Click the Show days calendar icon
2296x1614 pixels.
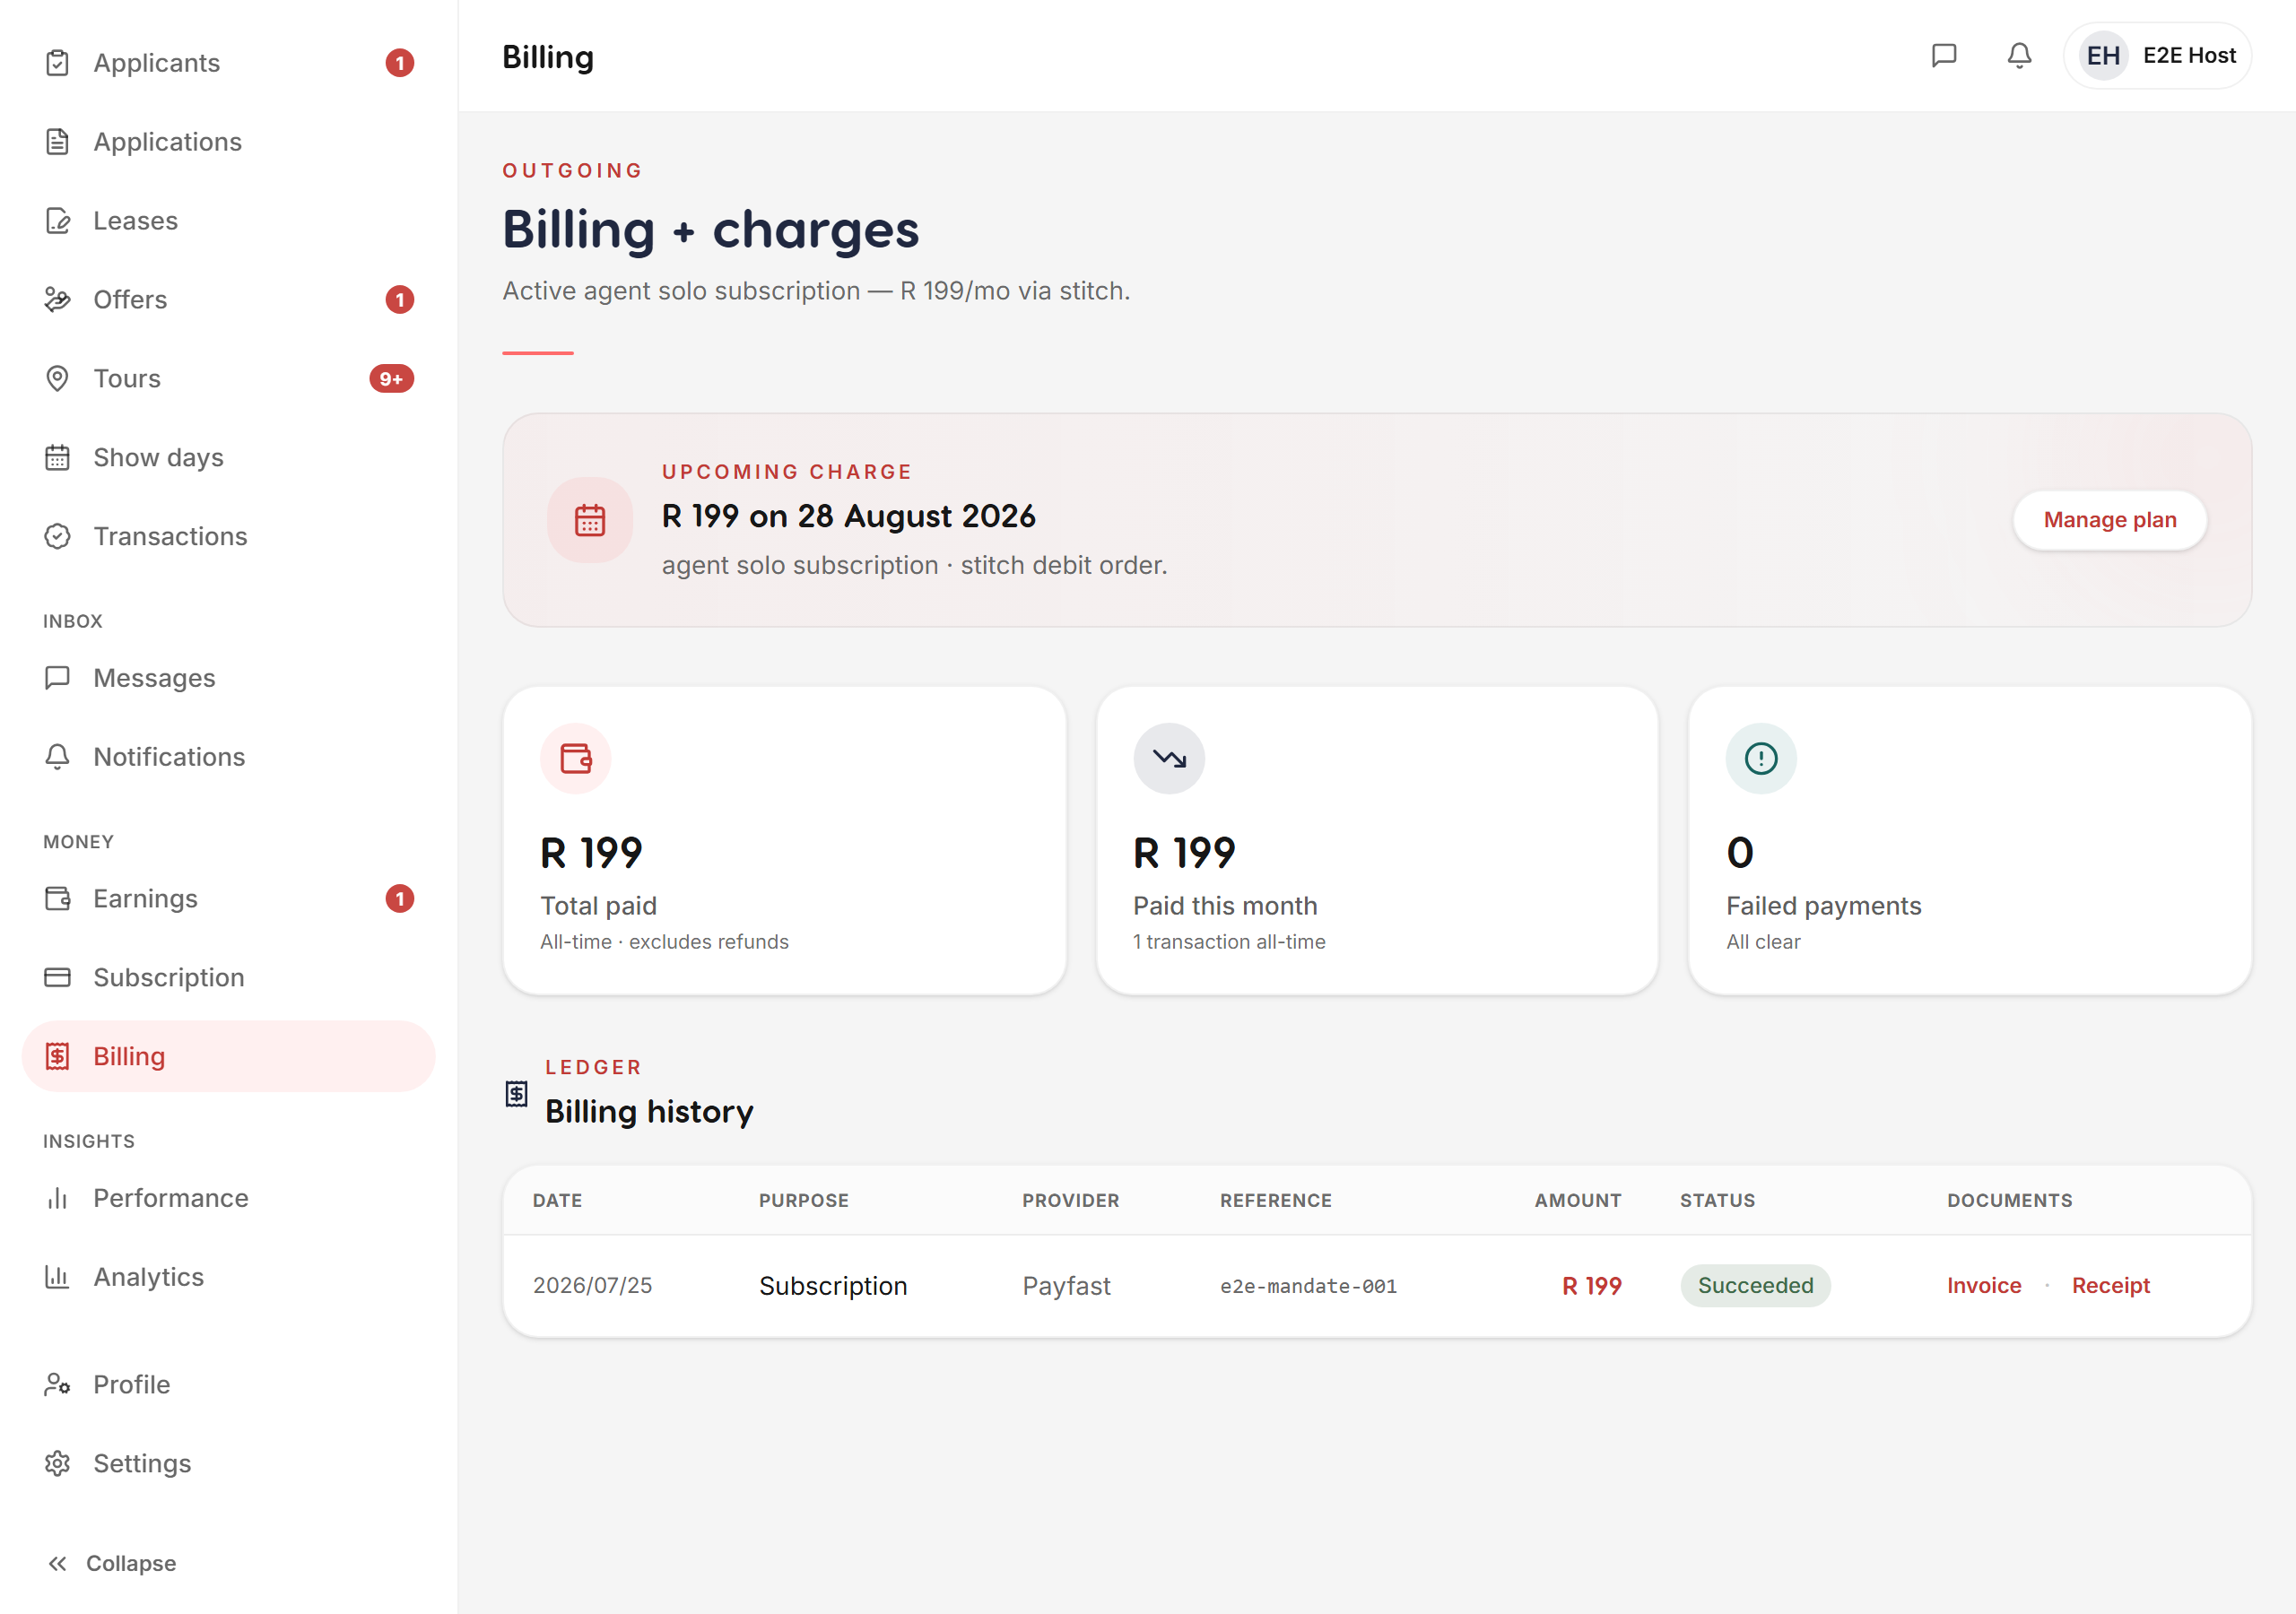coord(57,458)
